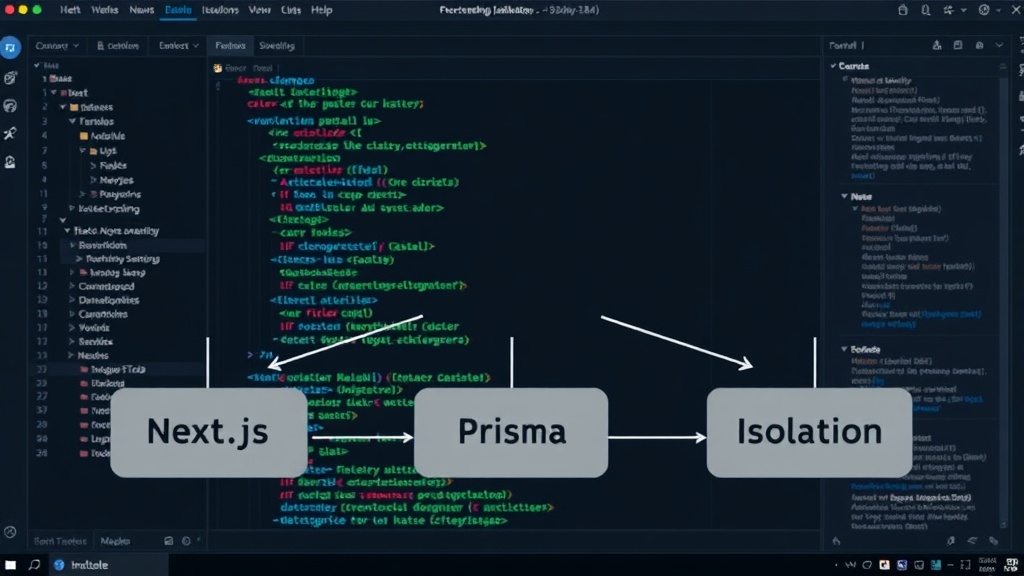Collapse the Deet tree node
1024x576 pixels.
(x=54, y=93)
